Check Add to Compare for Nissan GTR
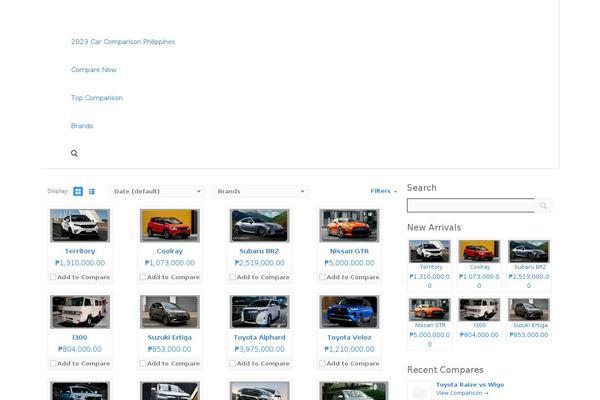This screenshot has height=400, width=600. [x=322, y=277]
